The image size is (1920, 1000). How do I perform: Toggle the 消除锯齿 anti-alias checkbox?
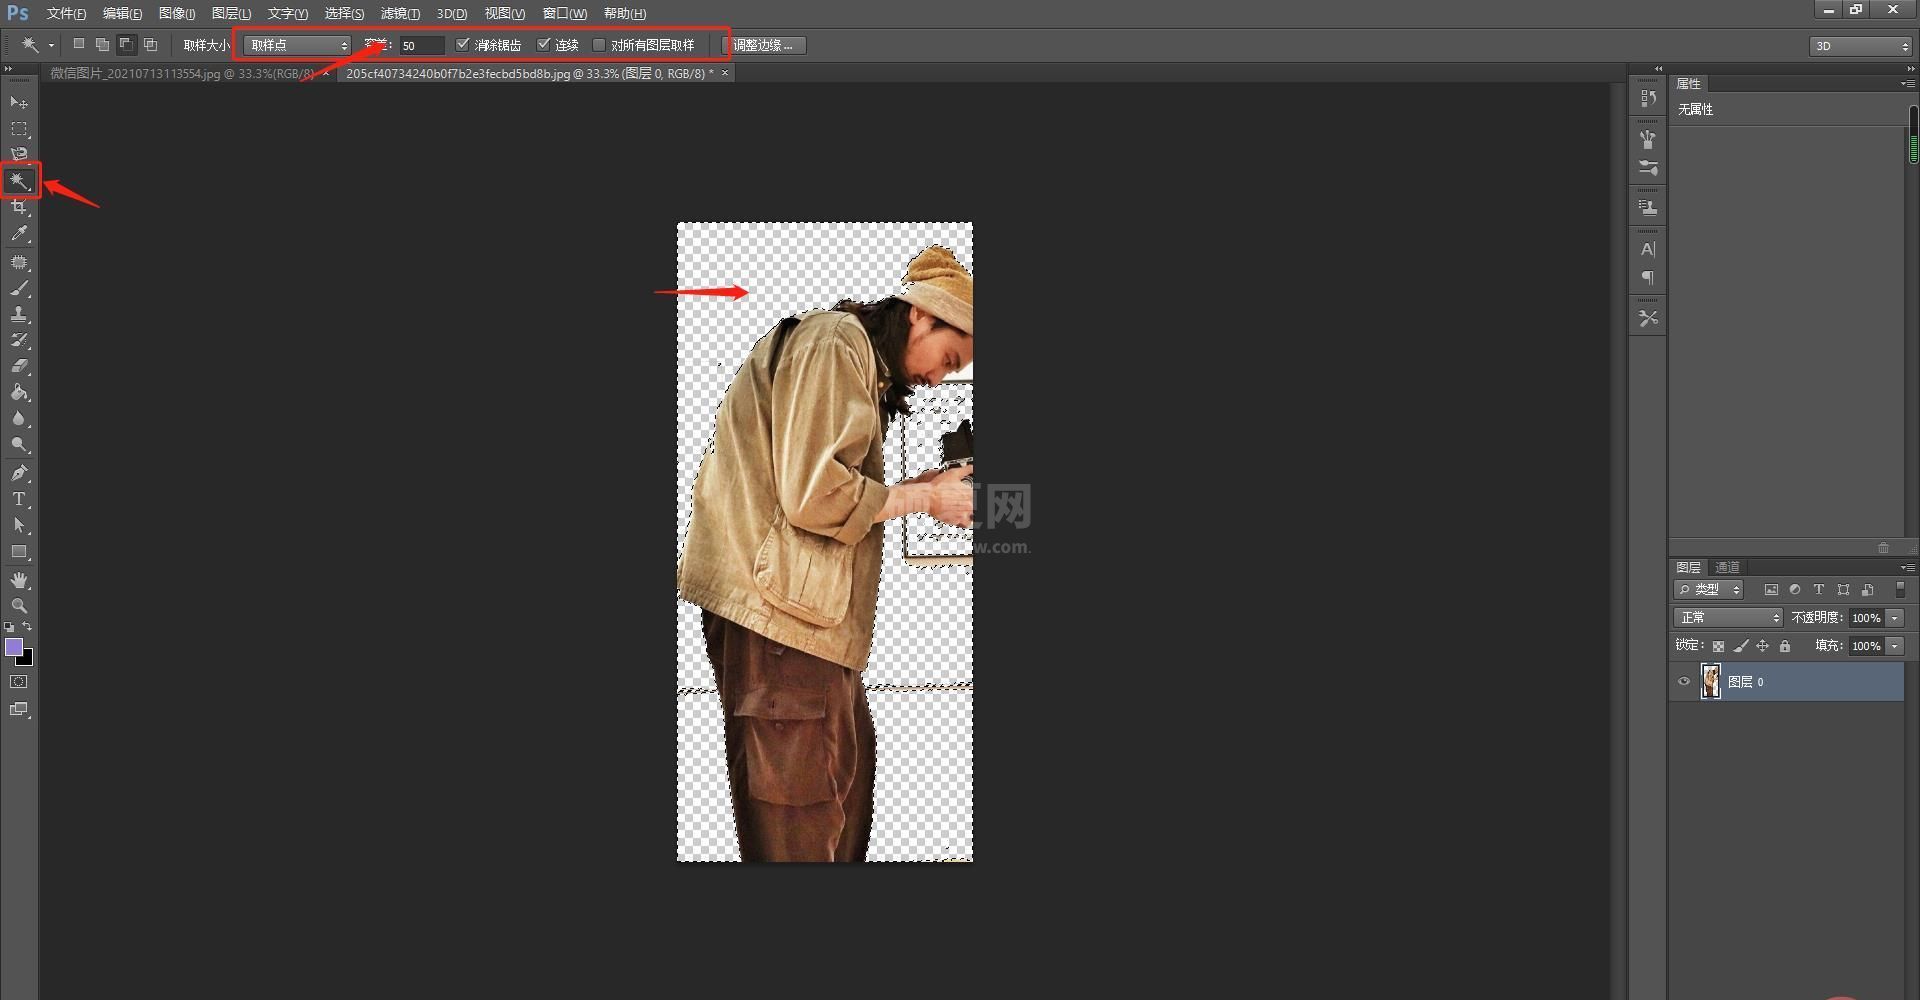(462, 45)
